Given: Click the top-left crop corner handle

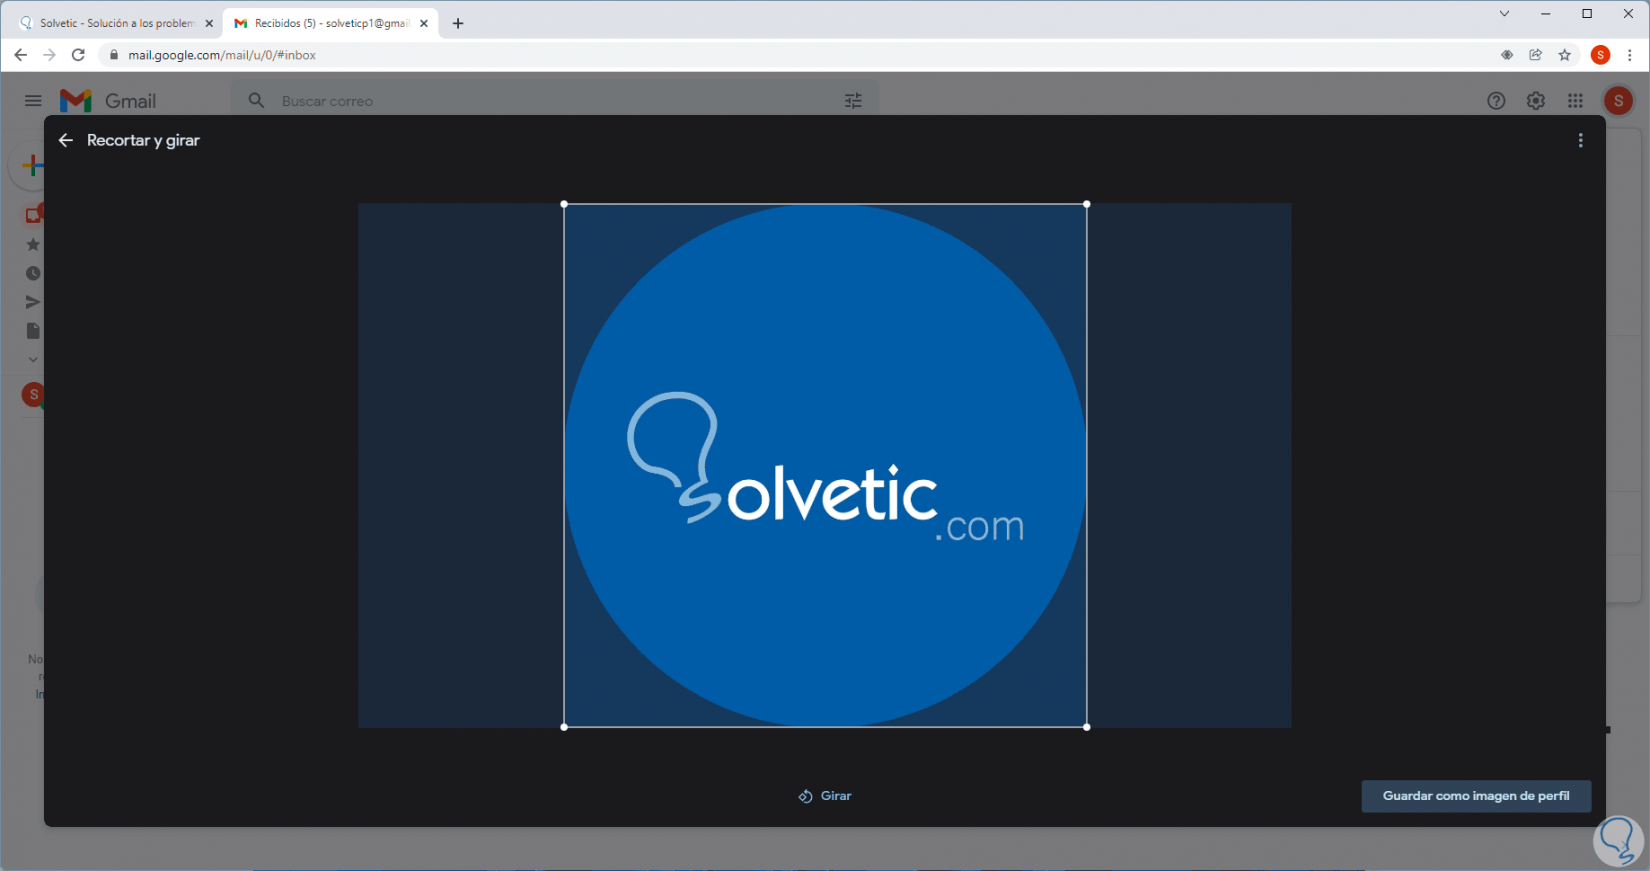Looking at the screenshot, I should pyautogui.click(x=565, y=204).
